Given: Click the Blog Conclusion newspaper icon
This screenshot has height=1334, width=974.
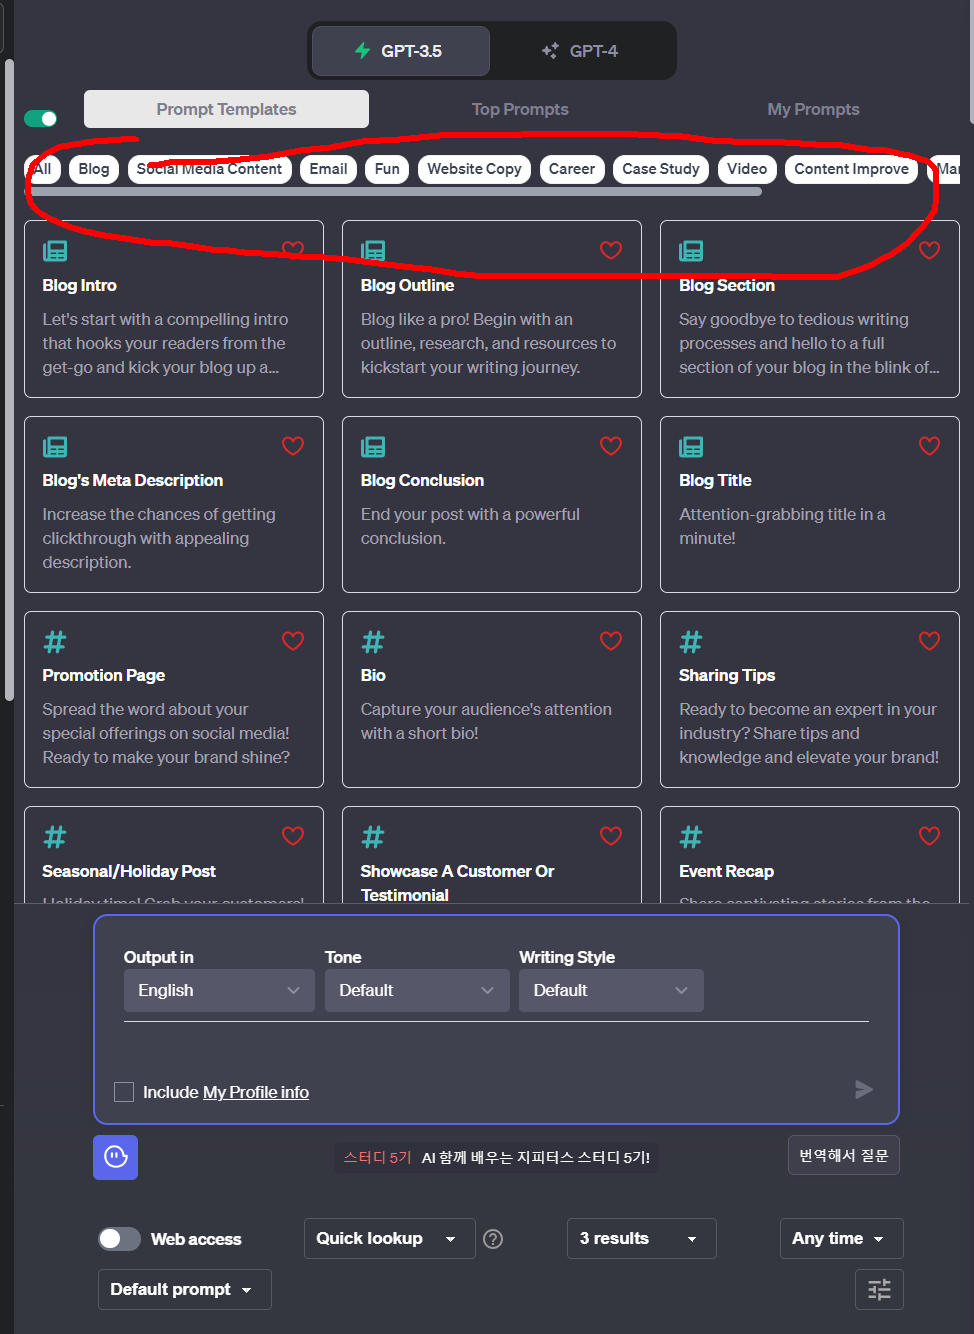Looking at the screenshot, I should click(373, 447).
